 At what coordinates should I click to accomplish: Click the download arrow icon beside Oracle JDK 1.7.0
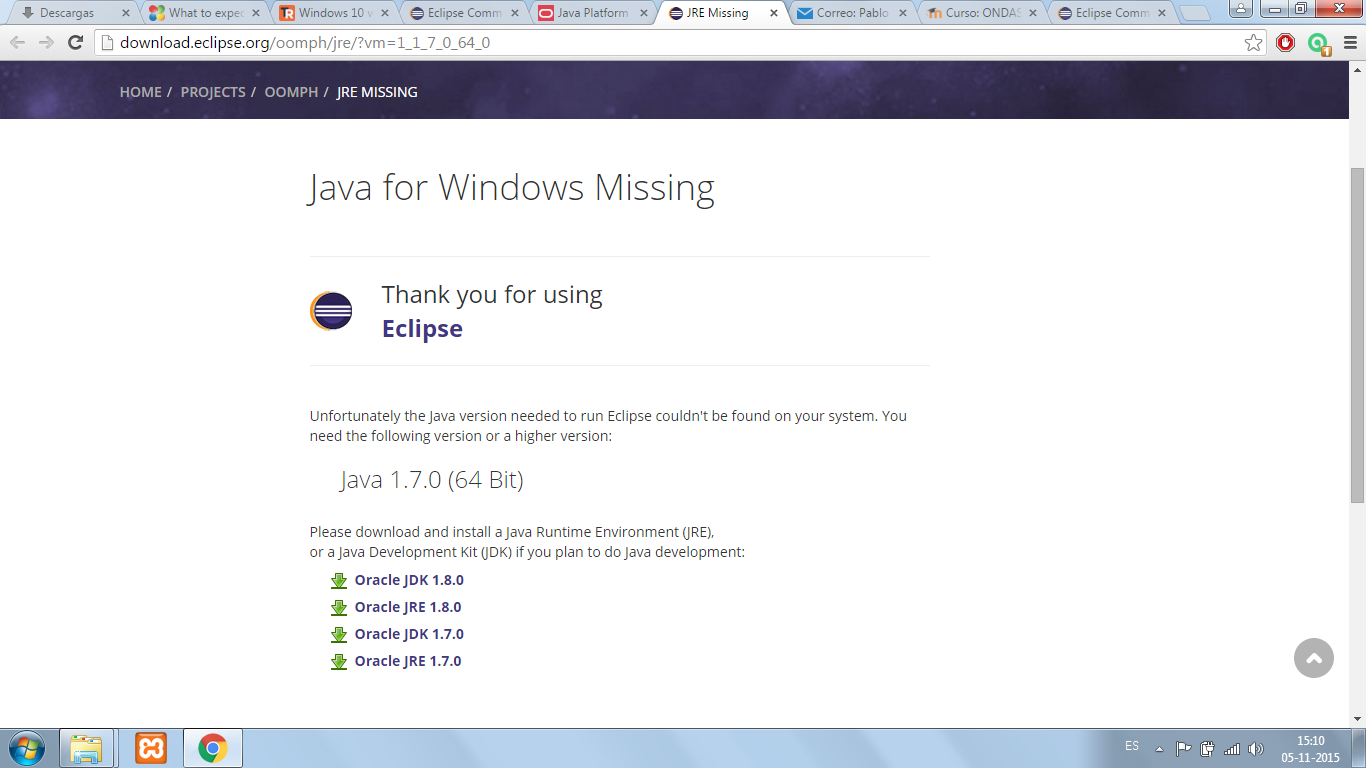coord(339,635)
